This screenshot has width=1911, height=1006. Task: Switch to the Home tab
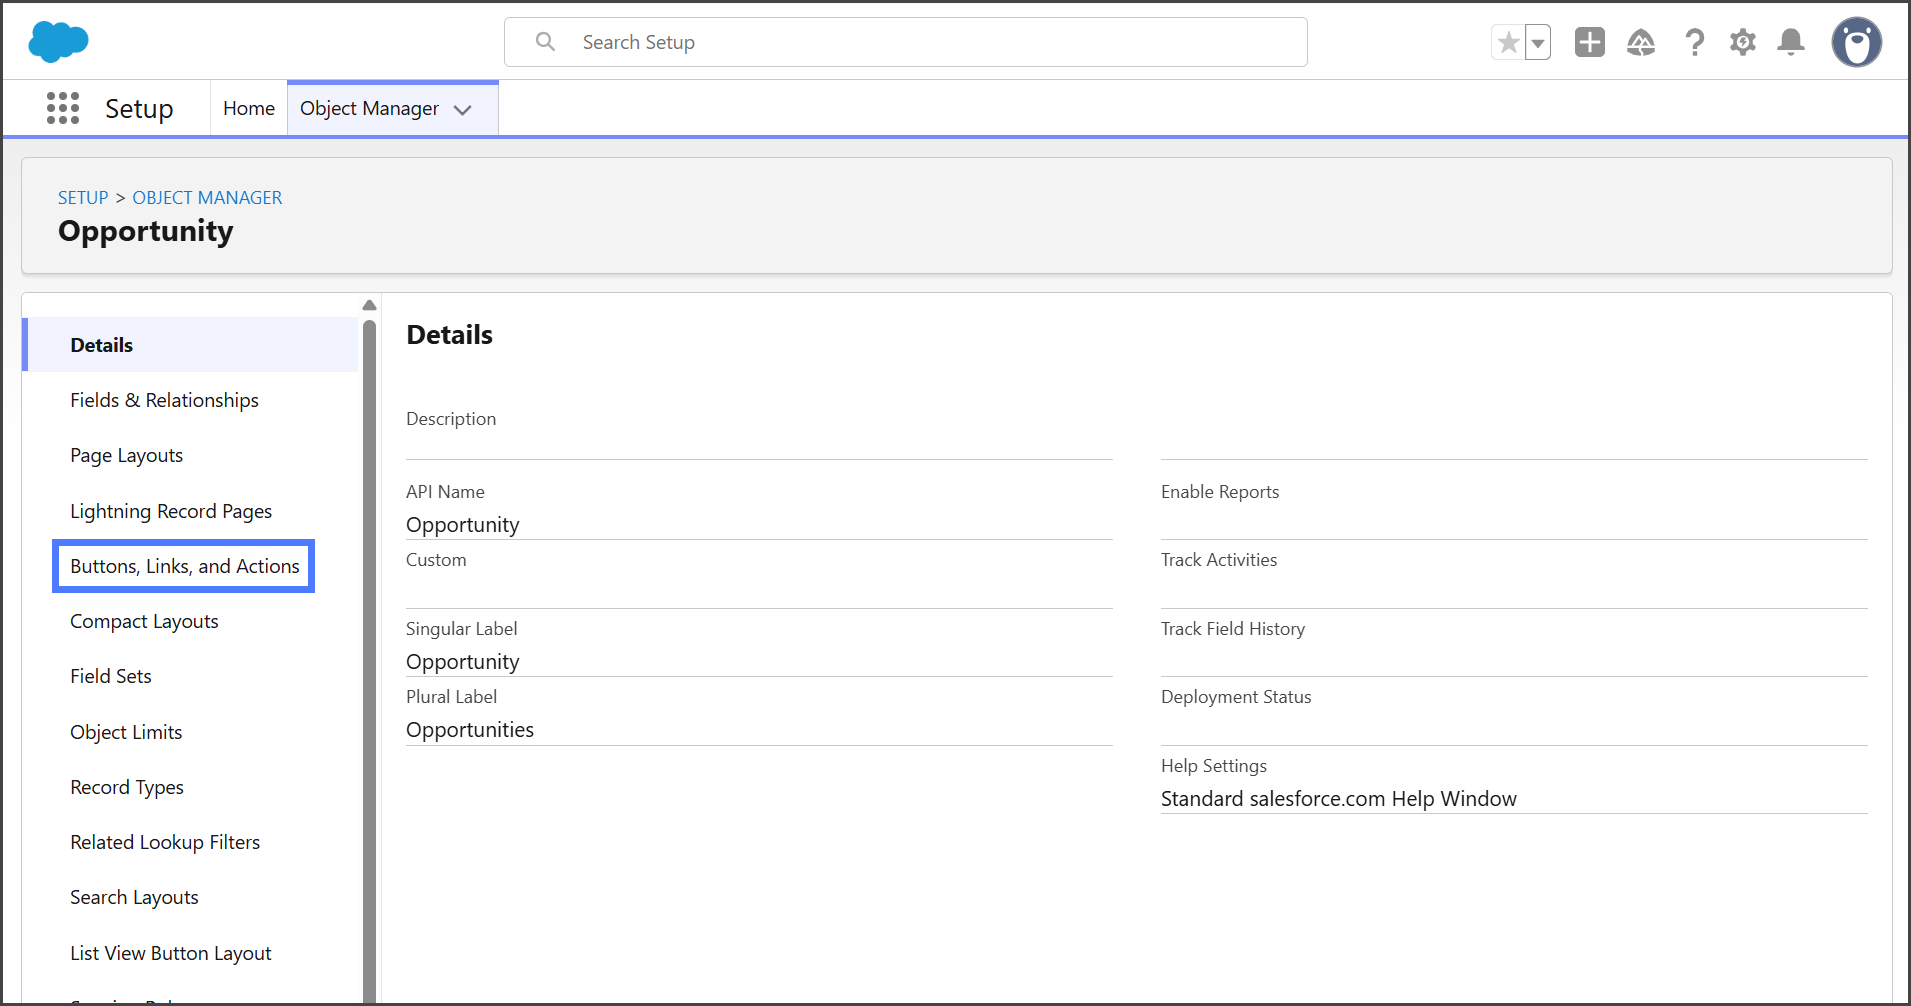coord(248,108)
